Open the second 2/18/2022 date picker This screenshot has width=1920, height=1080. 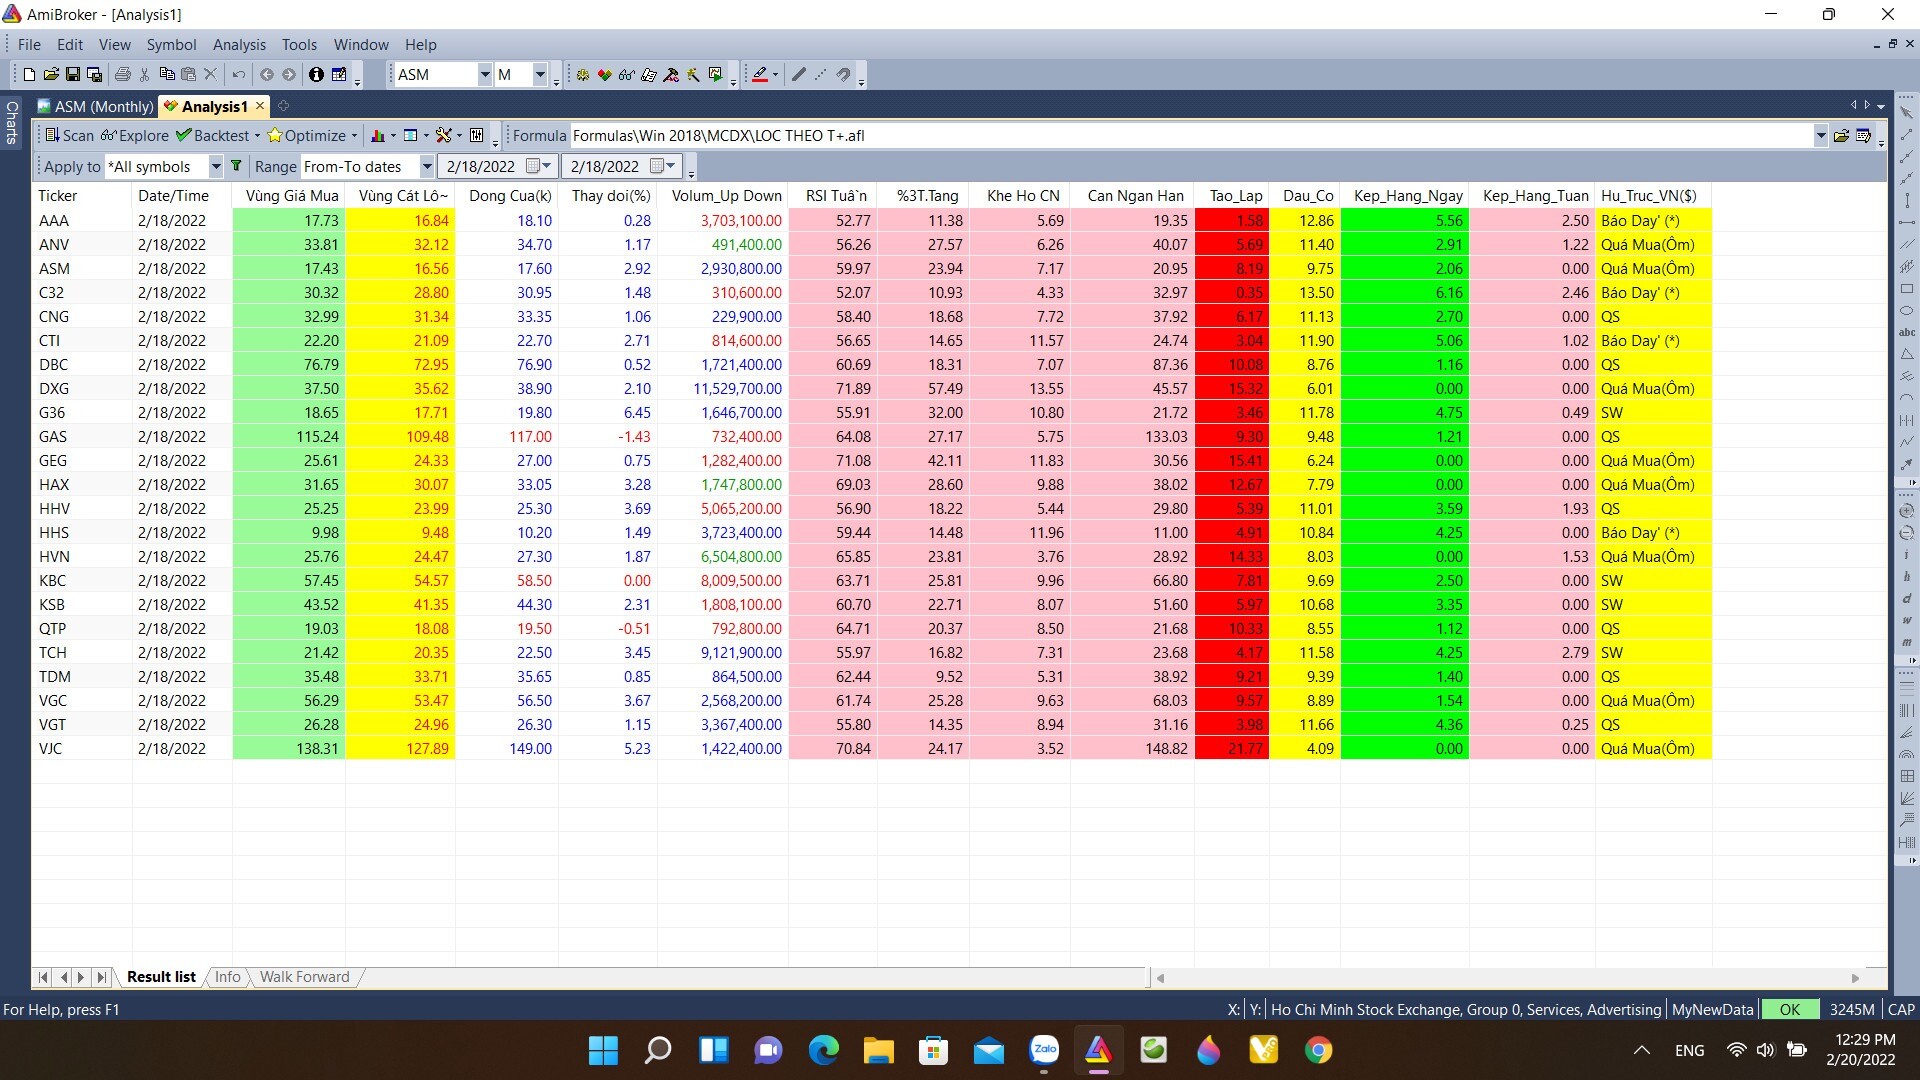(663, 166)
